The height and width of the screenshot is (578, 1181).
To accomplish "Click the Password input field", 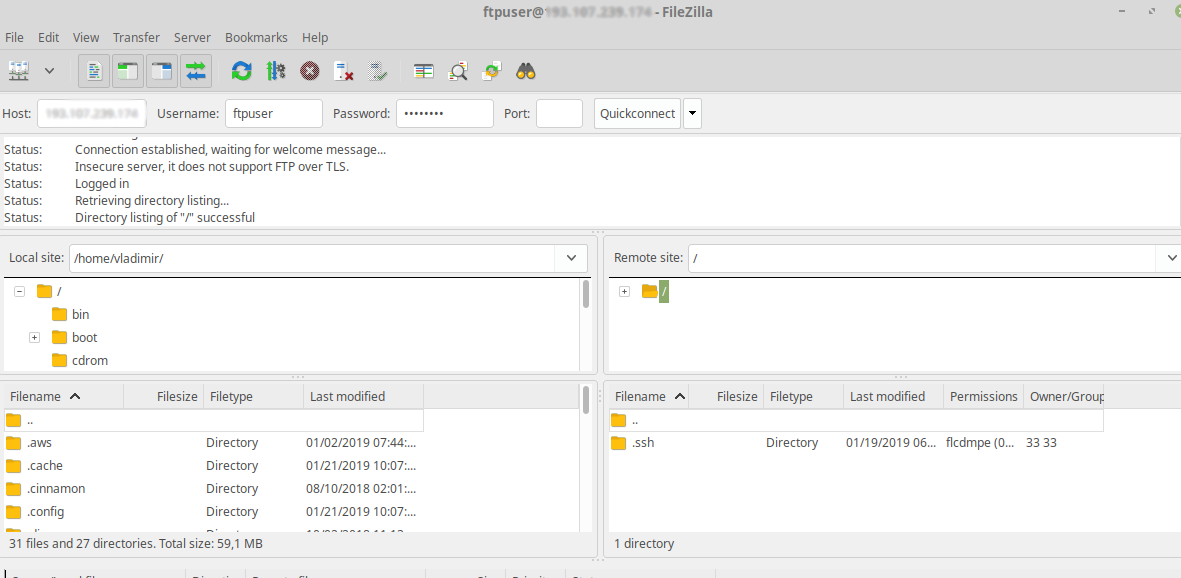I will click(445, 114).
